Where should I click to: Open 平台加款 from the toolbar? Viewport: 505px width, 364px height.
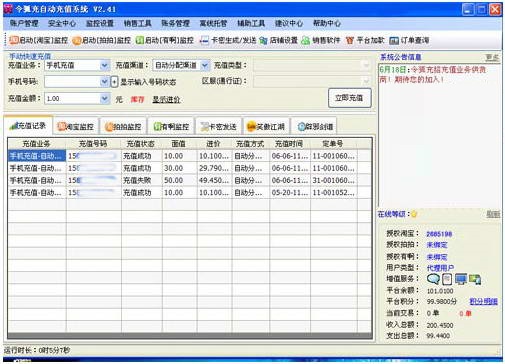(x=365, y=40)
